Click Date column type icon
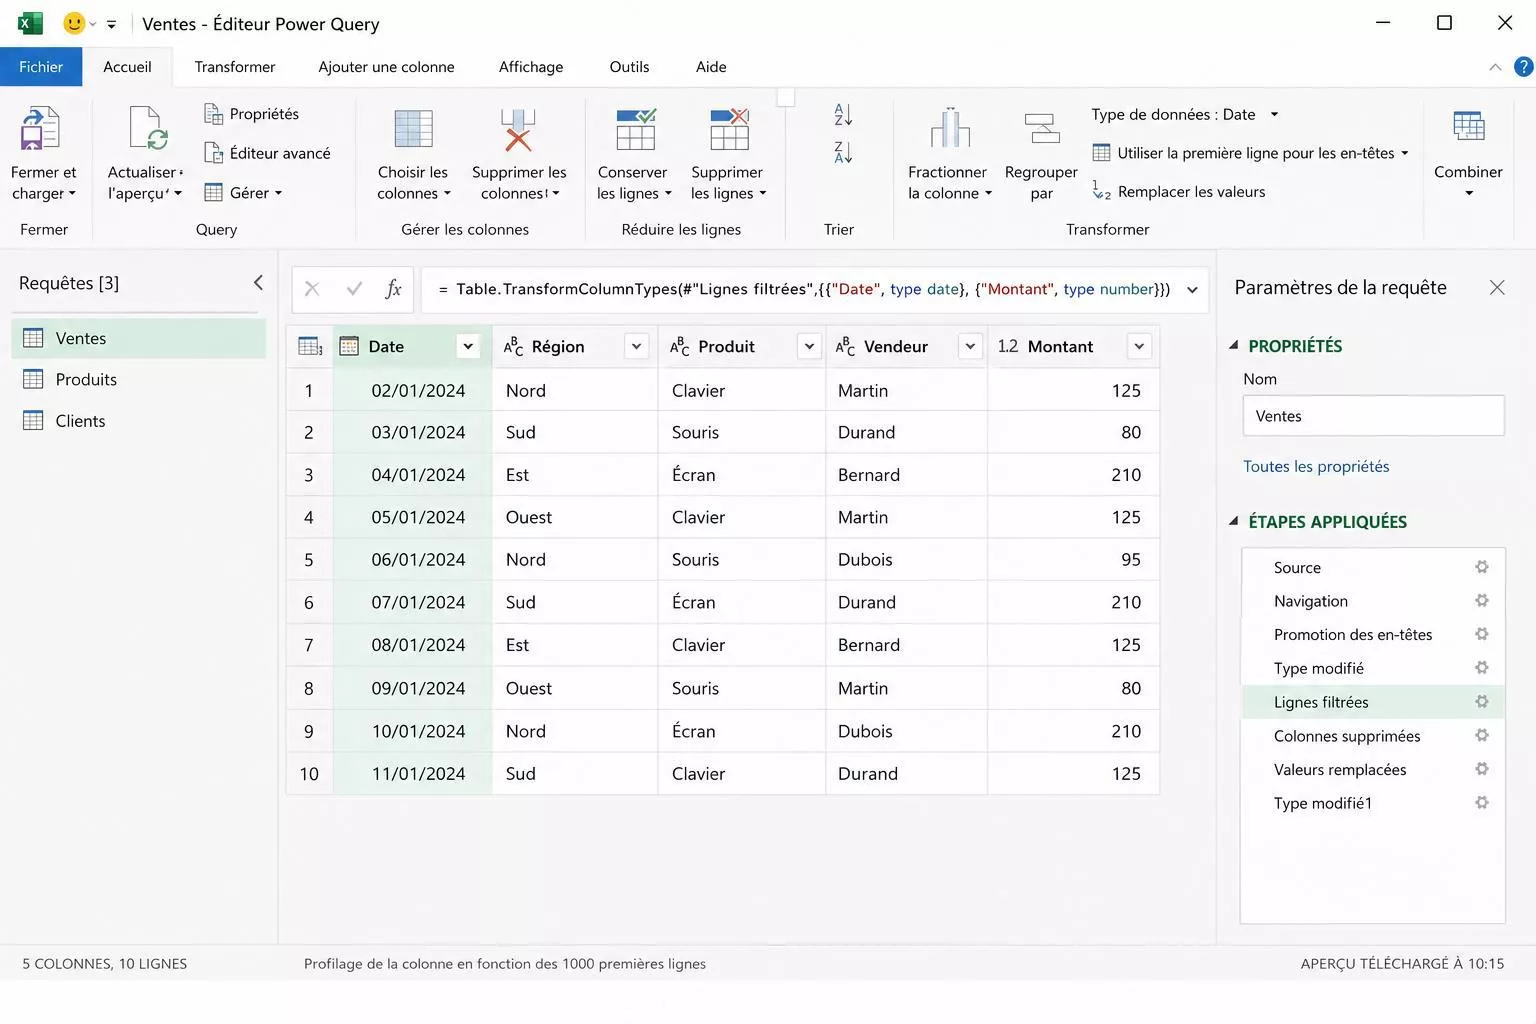This screenshot has height=1024, width=1536. click(x=349, y=347)
